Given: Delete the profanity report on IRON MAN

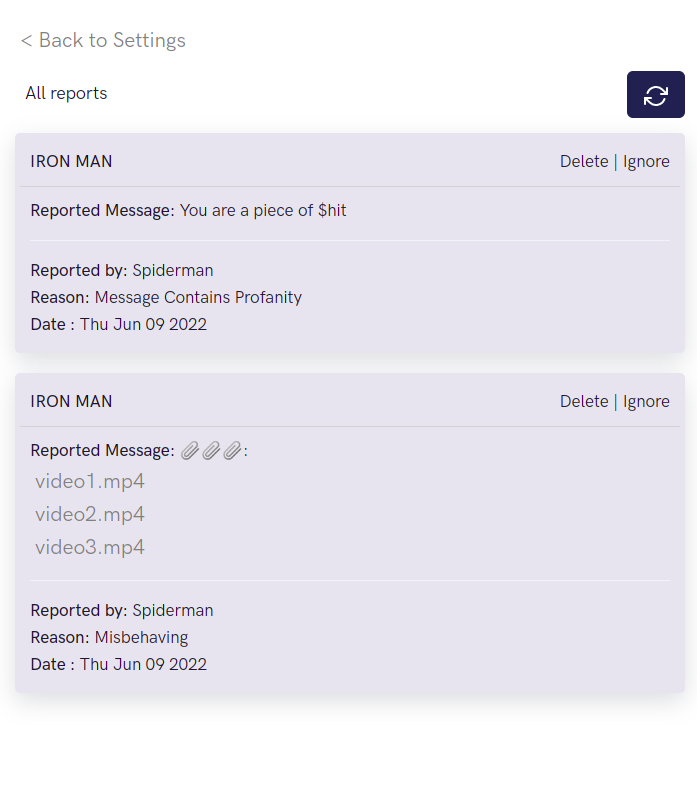Looking at the screenshot, I should click(x=584, y=161).
